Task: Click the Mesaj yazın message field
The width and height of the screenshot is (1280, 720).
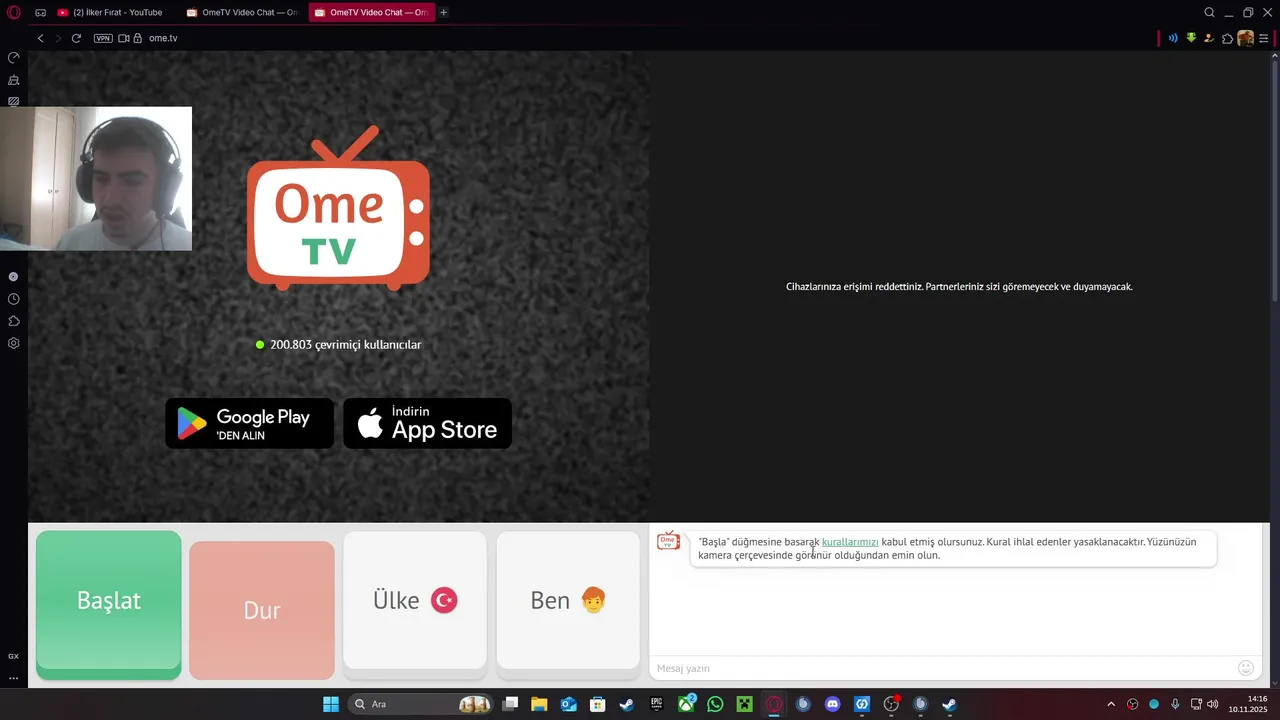Action: point(940,668)
